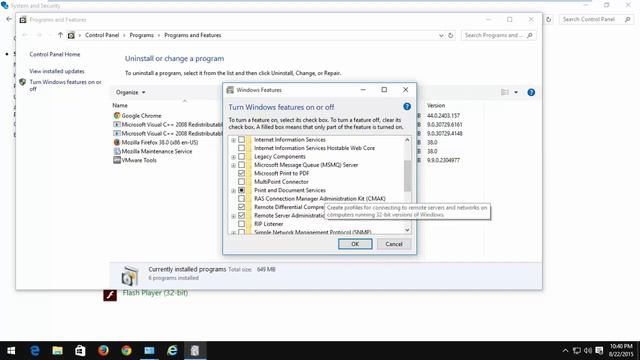The height and width of the screenshot is (360, 640).
Task: Check RIP Listener checkbox
Action: pos(242,224)
